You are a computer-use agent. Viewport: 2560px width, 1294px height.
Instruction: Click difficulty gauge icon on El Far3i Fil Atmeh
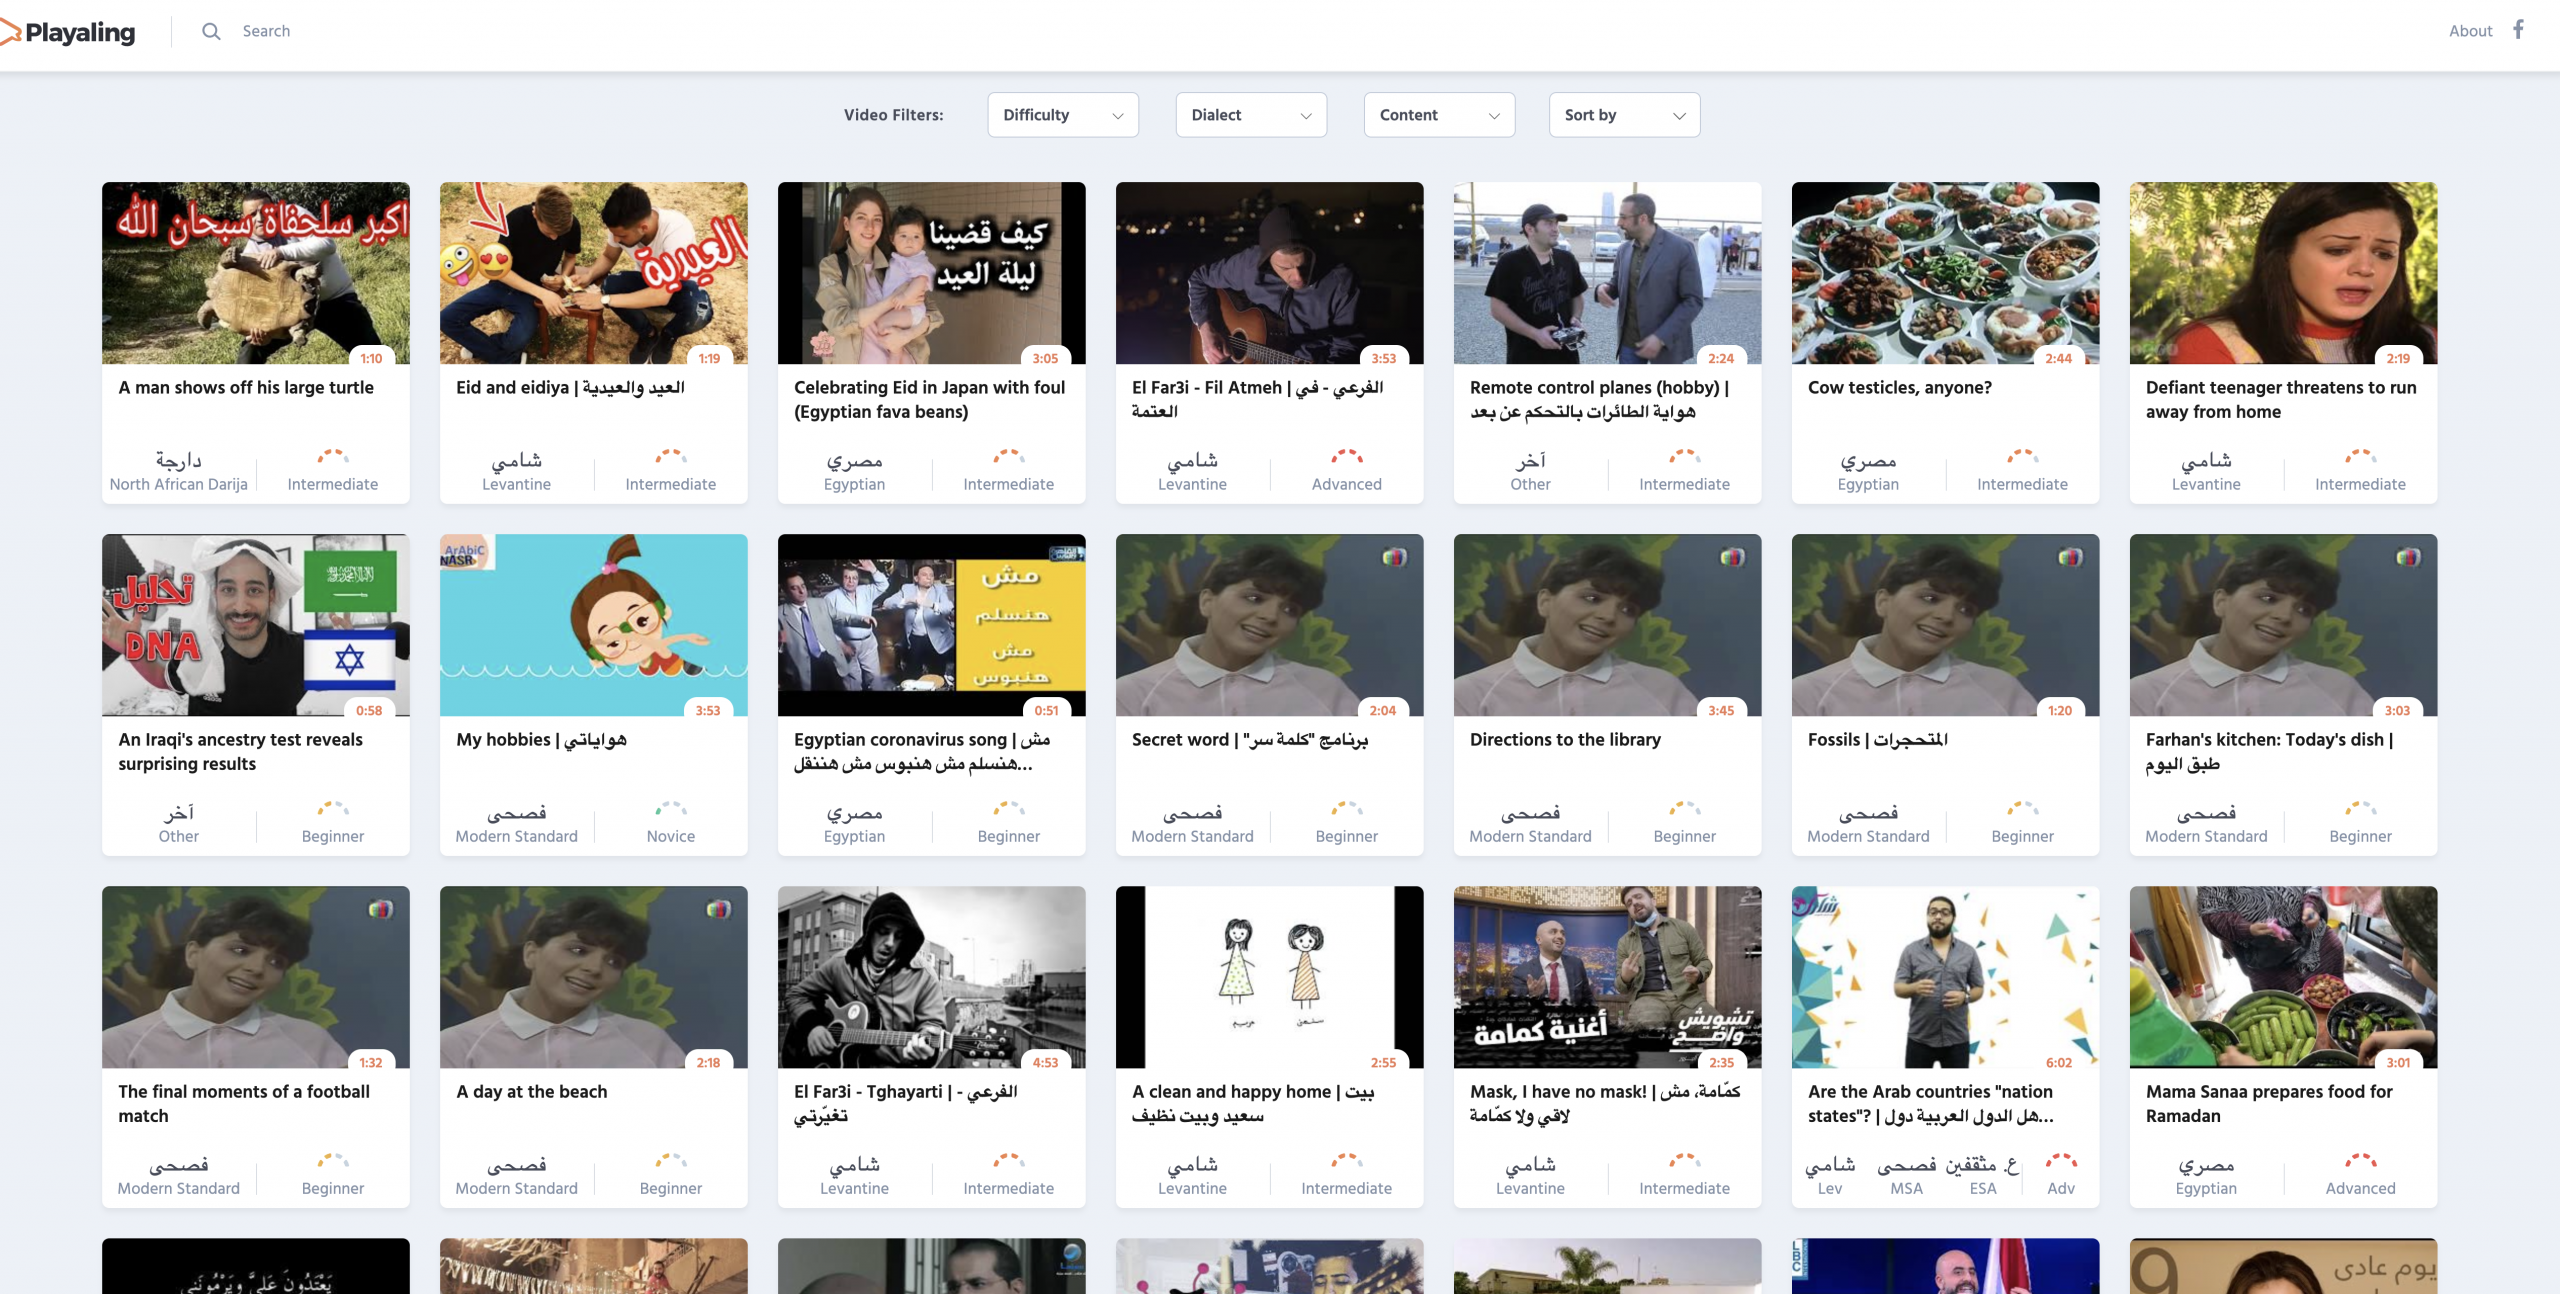[x=1346, y=457]
